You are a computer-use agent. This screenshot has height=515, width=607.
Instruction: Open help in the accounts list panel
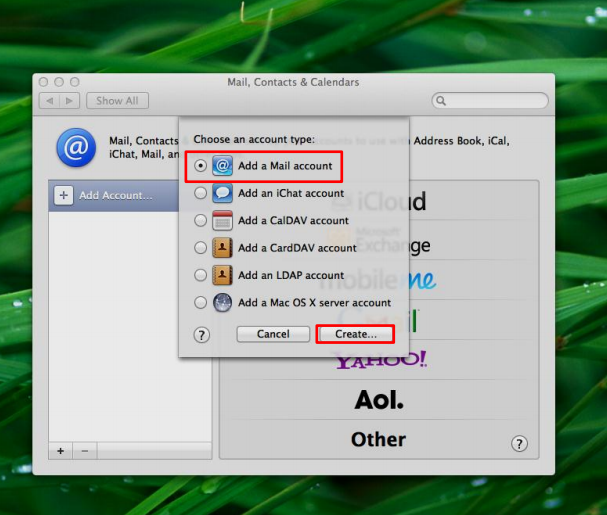coord(519,443)
